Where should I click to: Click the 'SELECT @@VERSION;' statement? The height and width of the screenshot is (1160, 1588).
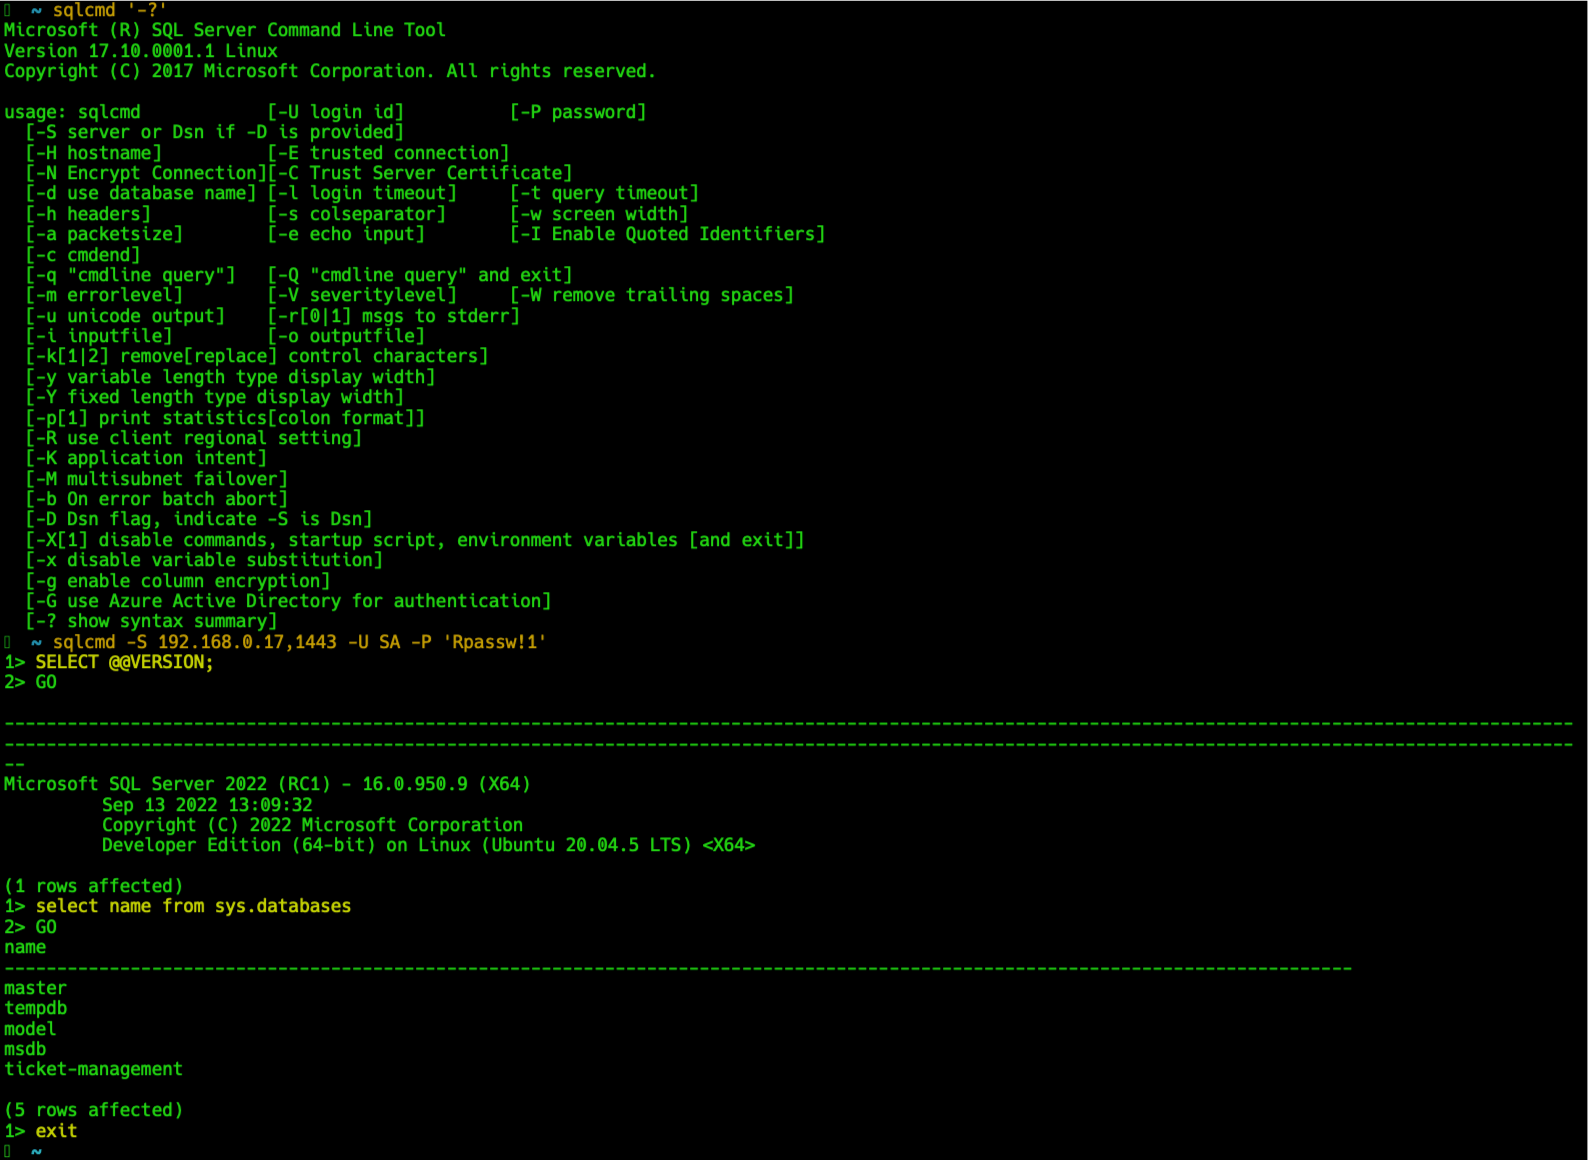[124, 662]
